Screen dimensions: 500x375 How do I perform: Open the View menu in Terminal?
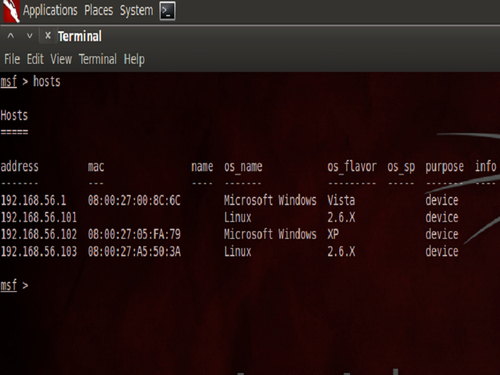[x=61, y=59]
